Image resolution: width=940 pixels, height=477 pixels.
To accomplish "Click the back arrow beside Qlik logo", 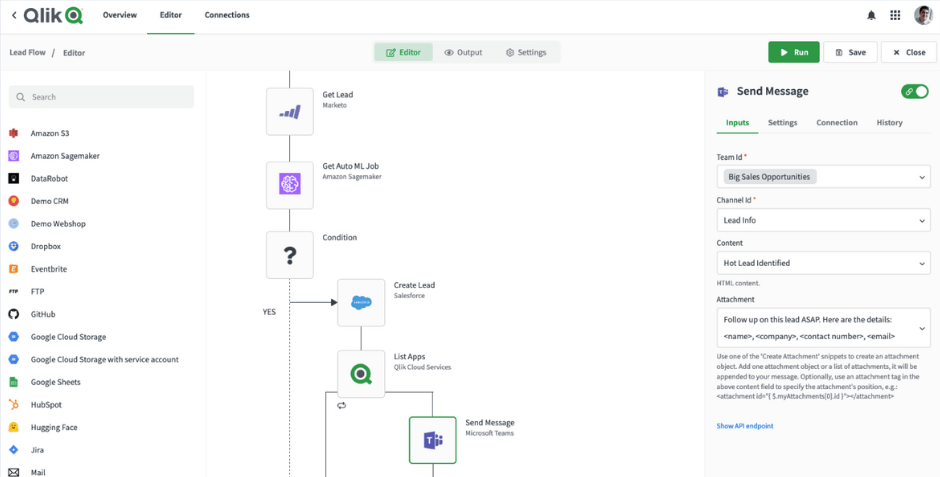I will (x=14, y=16).
